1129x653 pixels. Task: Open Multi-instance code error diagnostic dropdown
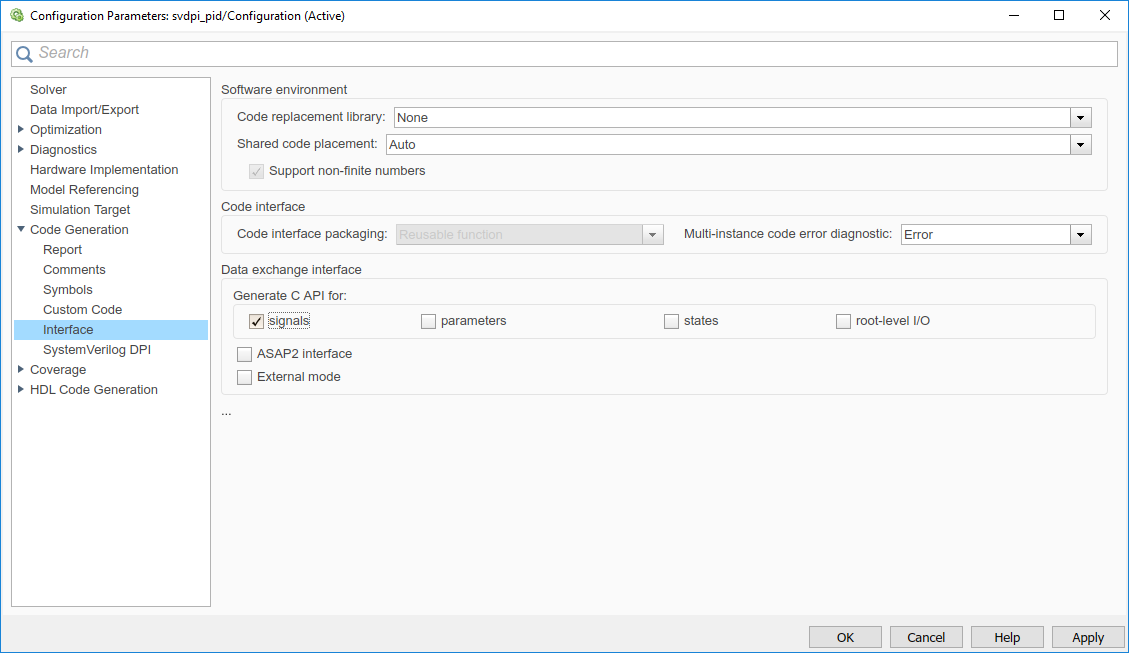[x=1080, y=235]
